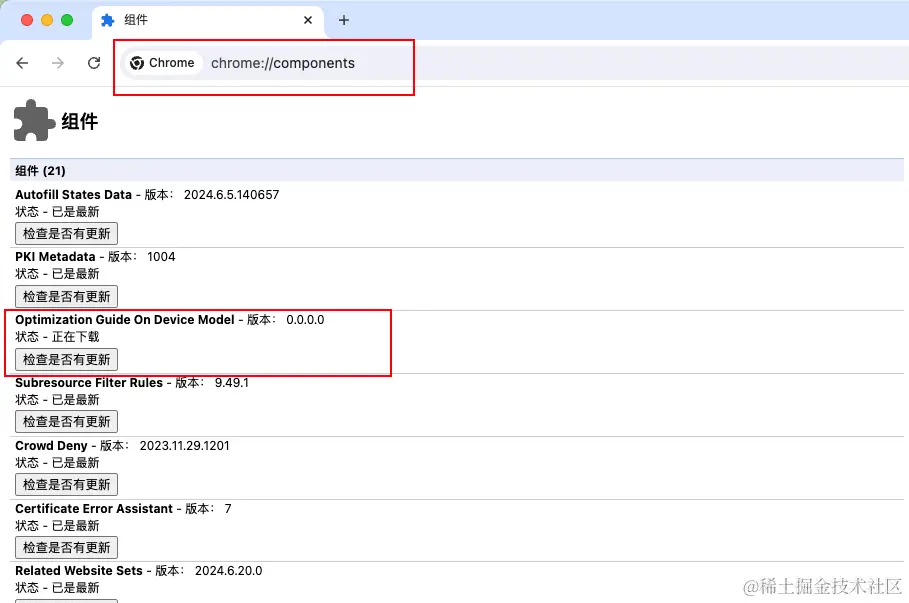Click the 组件 page heading

coord(80,122)
